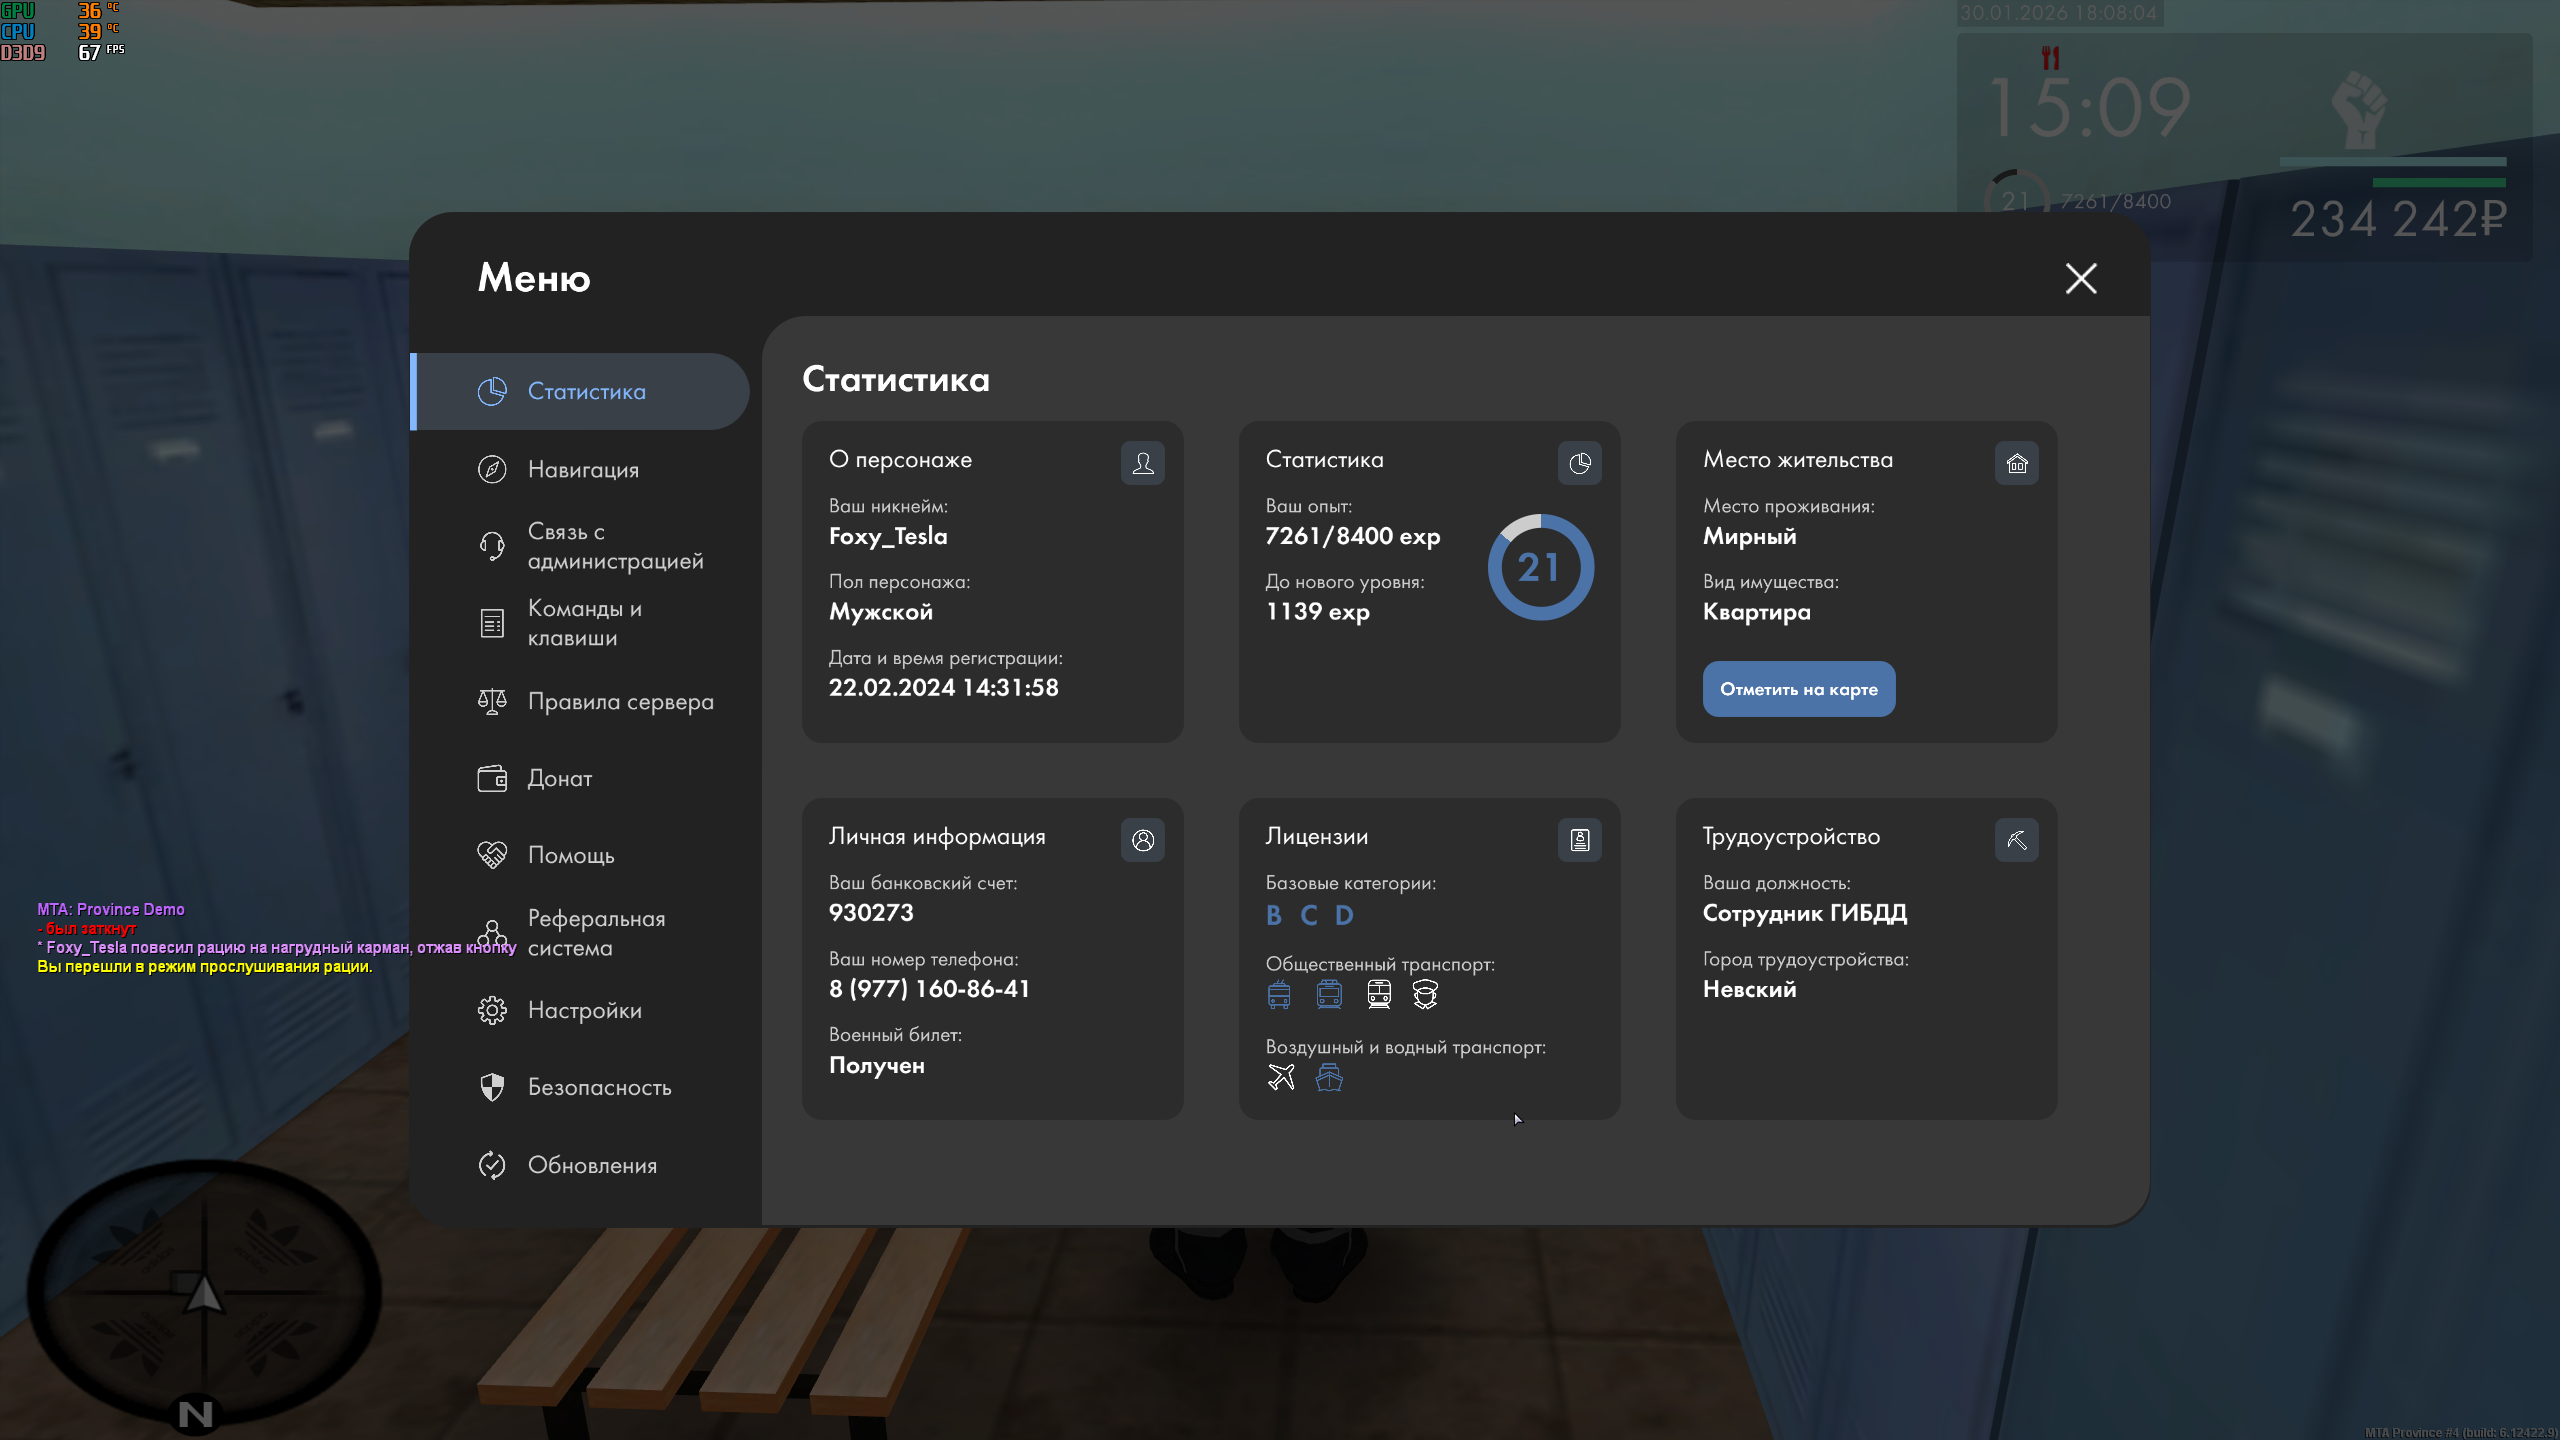This screenshot has height=1440, width=2560.
Task: Open the Безопасность section
Action: [599, 1087]
